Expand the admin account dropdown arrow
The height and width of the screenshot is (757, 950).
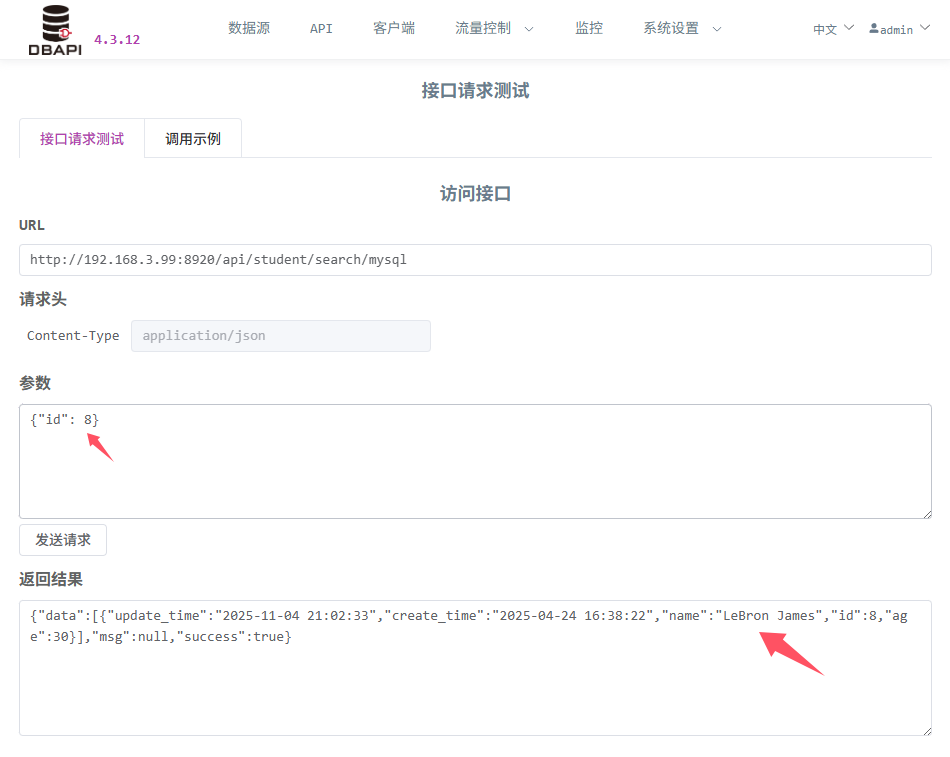pos(924,28)
